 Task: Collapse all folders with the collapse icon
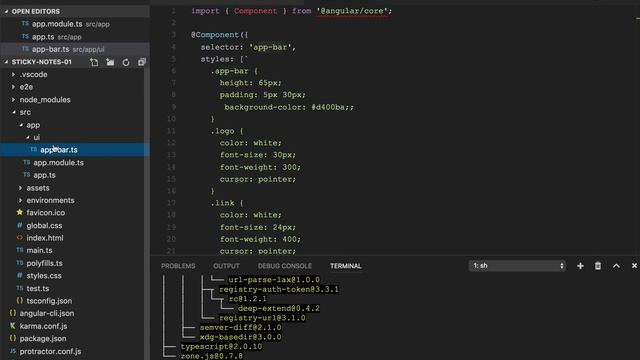[x=142, y=62]
